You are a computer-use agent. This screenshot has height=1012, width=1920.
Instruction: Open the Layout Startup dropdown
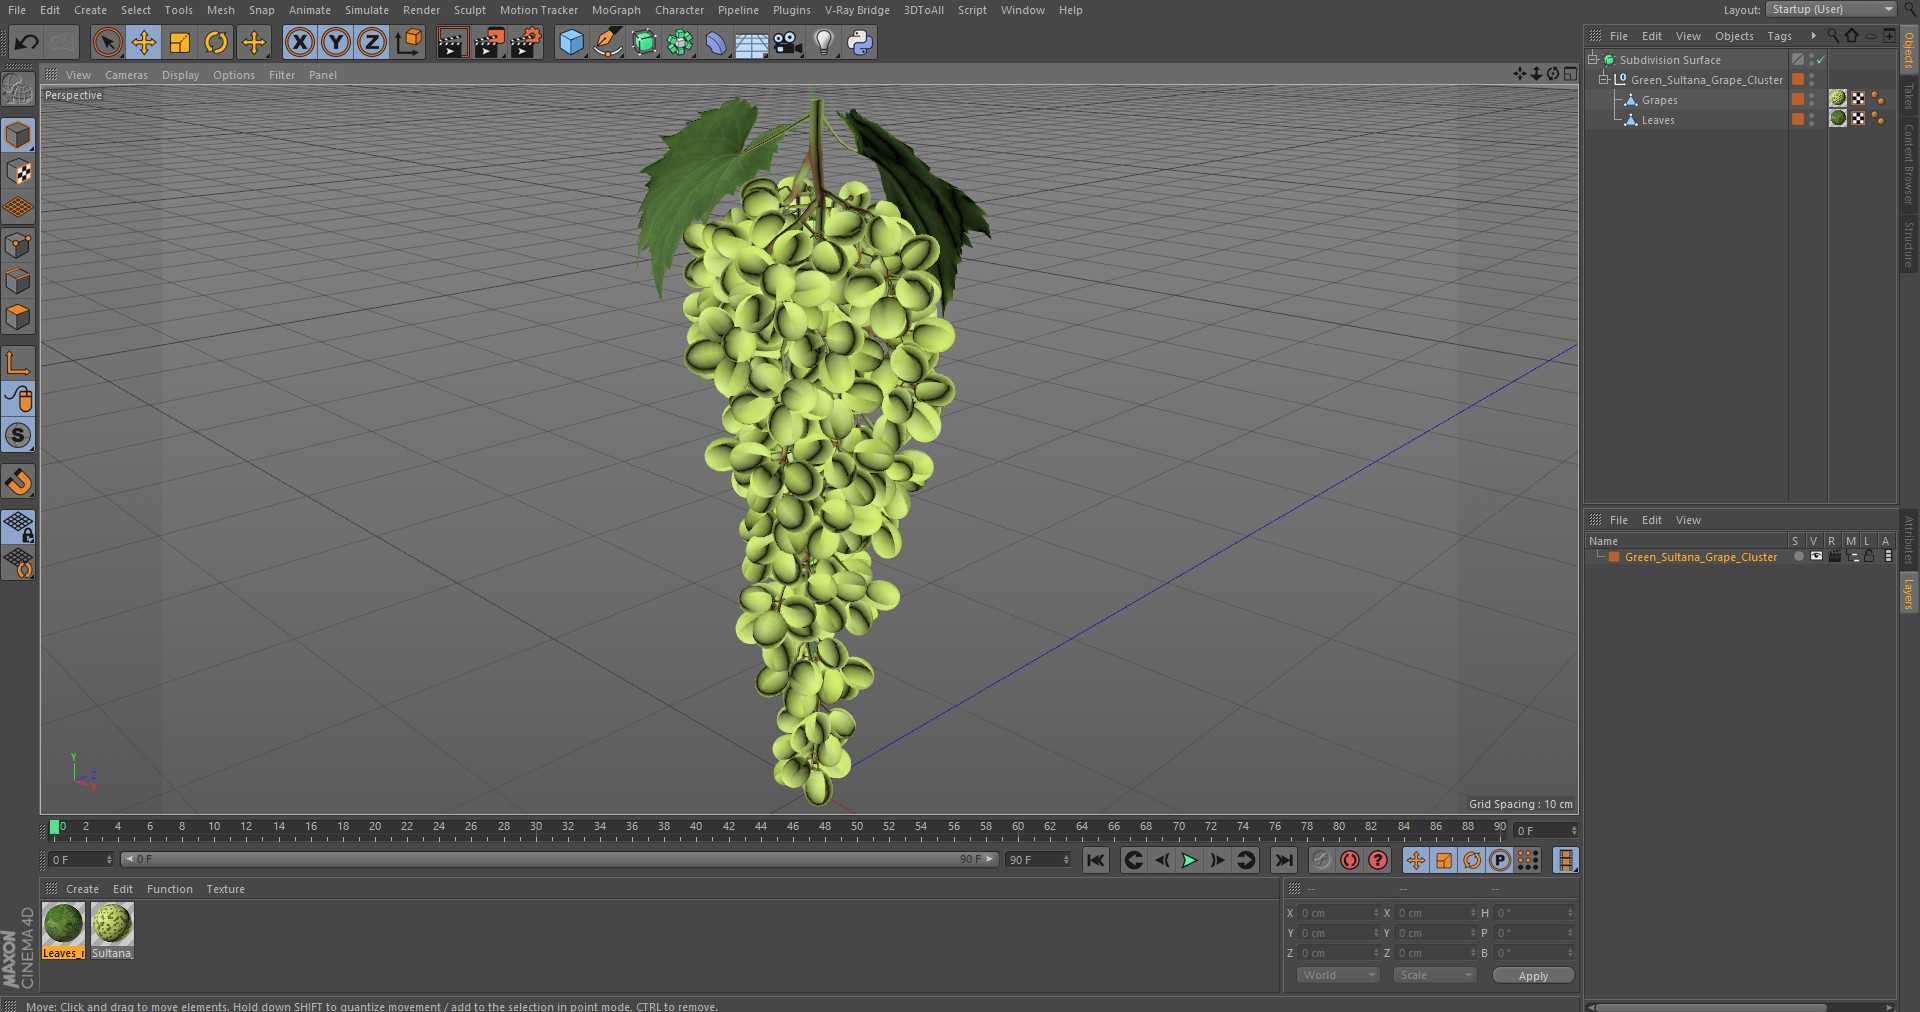point(1831,9)
